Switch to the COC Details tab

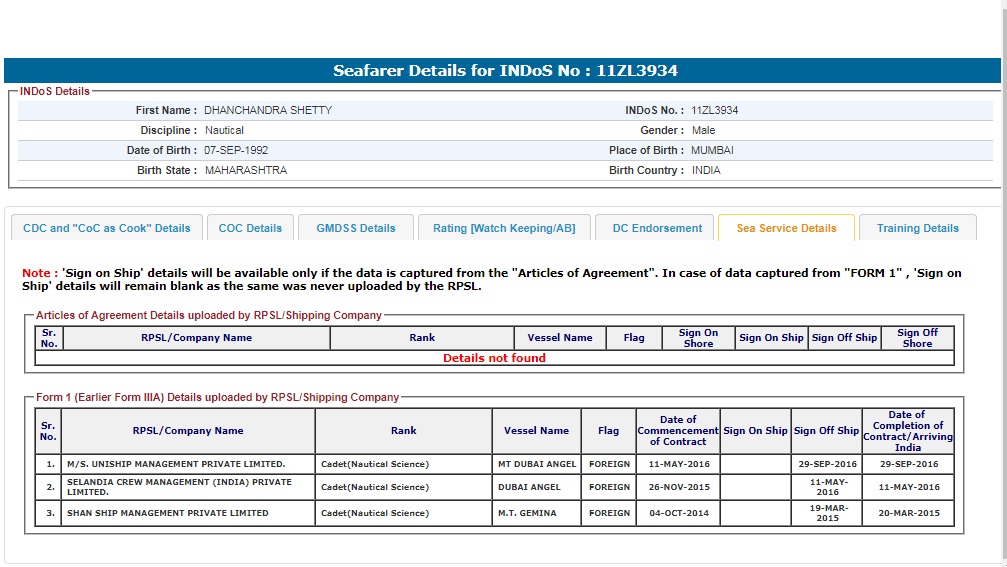[250, 228]
